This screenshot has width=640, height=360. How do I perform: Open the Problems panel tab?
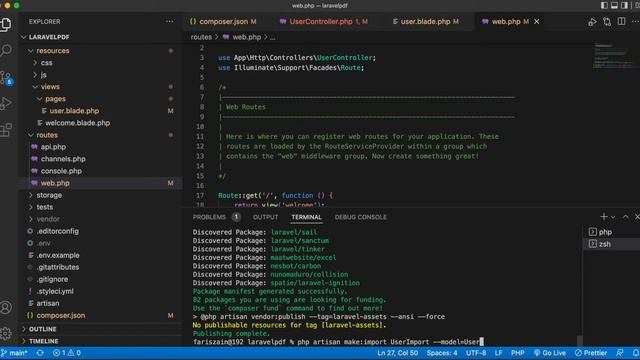point(217,217)
